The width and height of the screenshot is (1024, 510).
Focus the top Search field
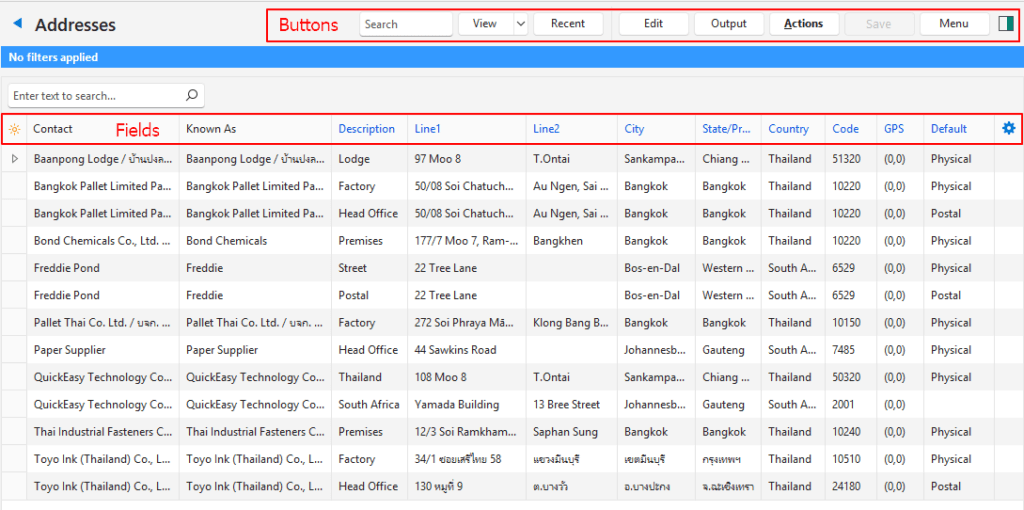[x=405, y=24]
